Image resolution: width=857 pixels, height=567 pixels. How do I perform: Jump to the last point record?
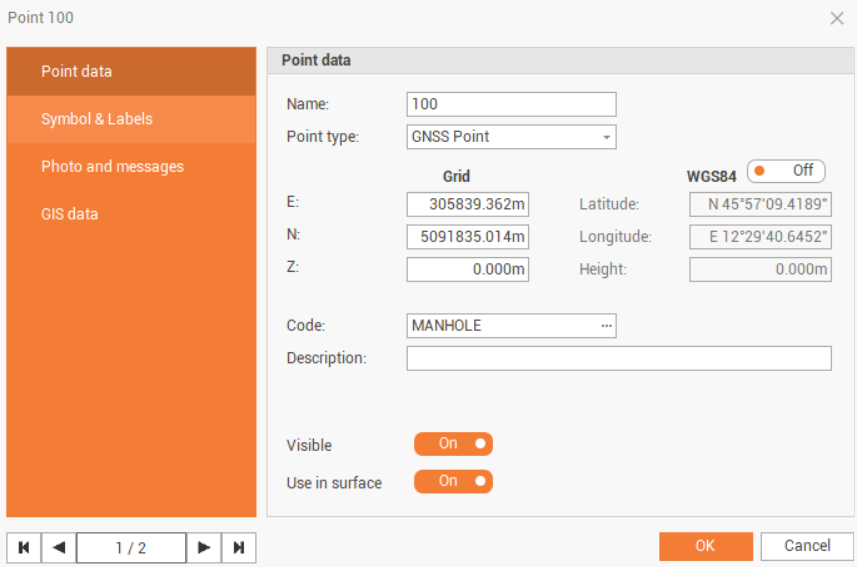coord(239,547)
